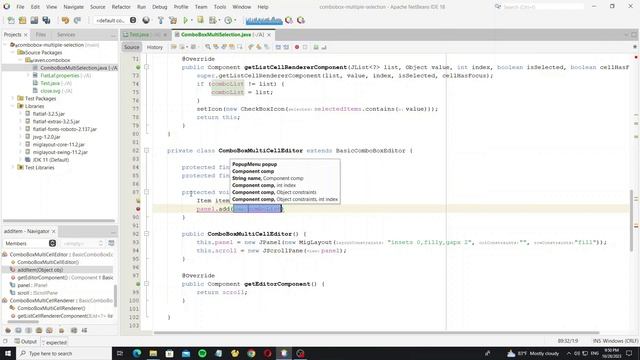Run the project with the green play icon
640x360 pixels.
pyautogui.click(x=186, y=20)
